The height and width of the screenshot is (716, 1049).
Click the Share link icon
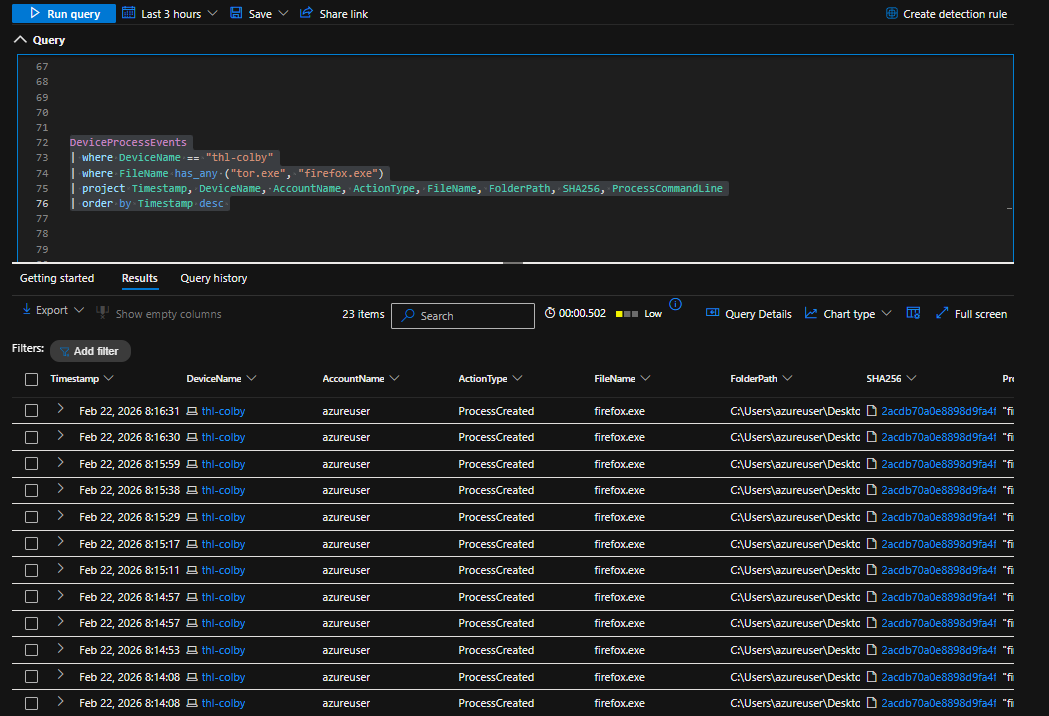[307, 14]
